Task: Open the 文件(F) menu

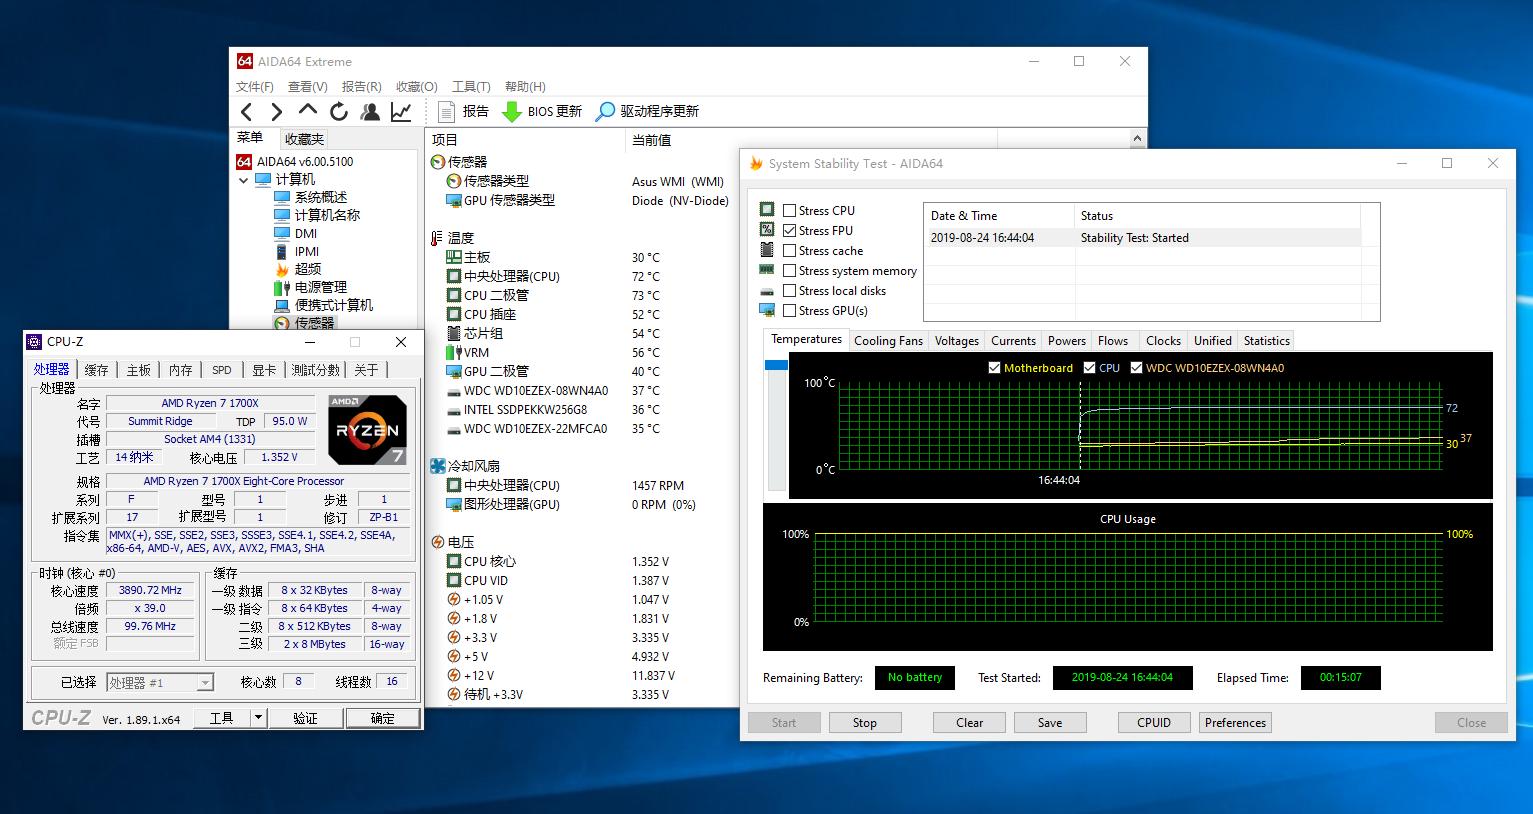Action: point(255,87)
